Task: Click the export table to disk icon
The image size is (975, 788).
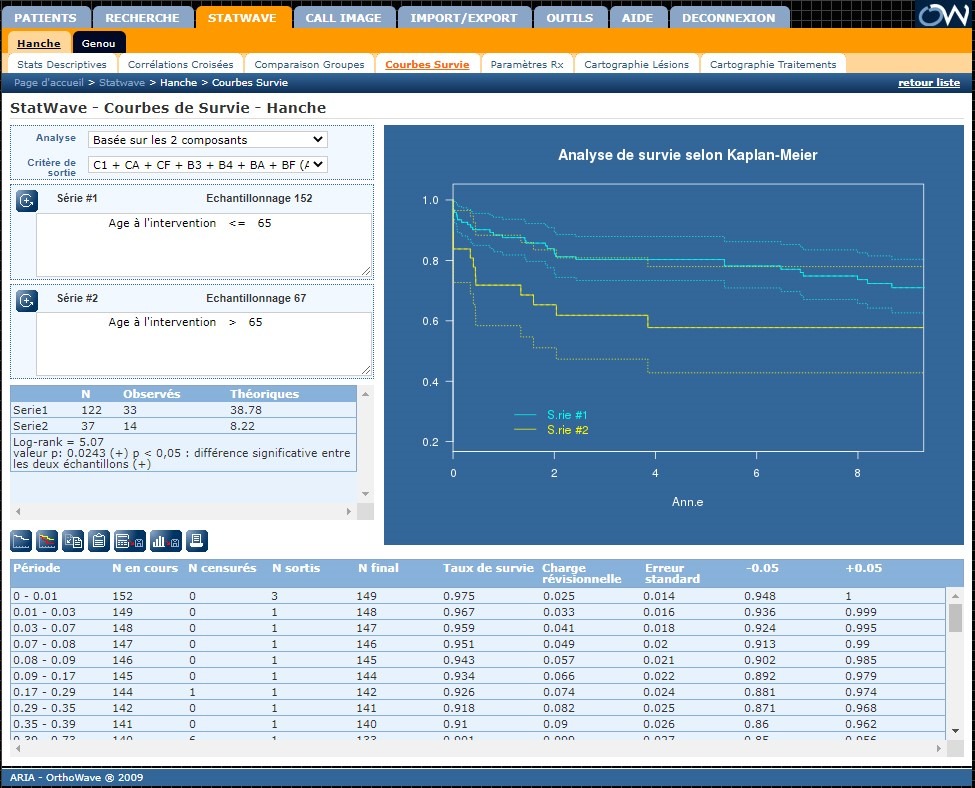Action: (130, 541)
